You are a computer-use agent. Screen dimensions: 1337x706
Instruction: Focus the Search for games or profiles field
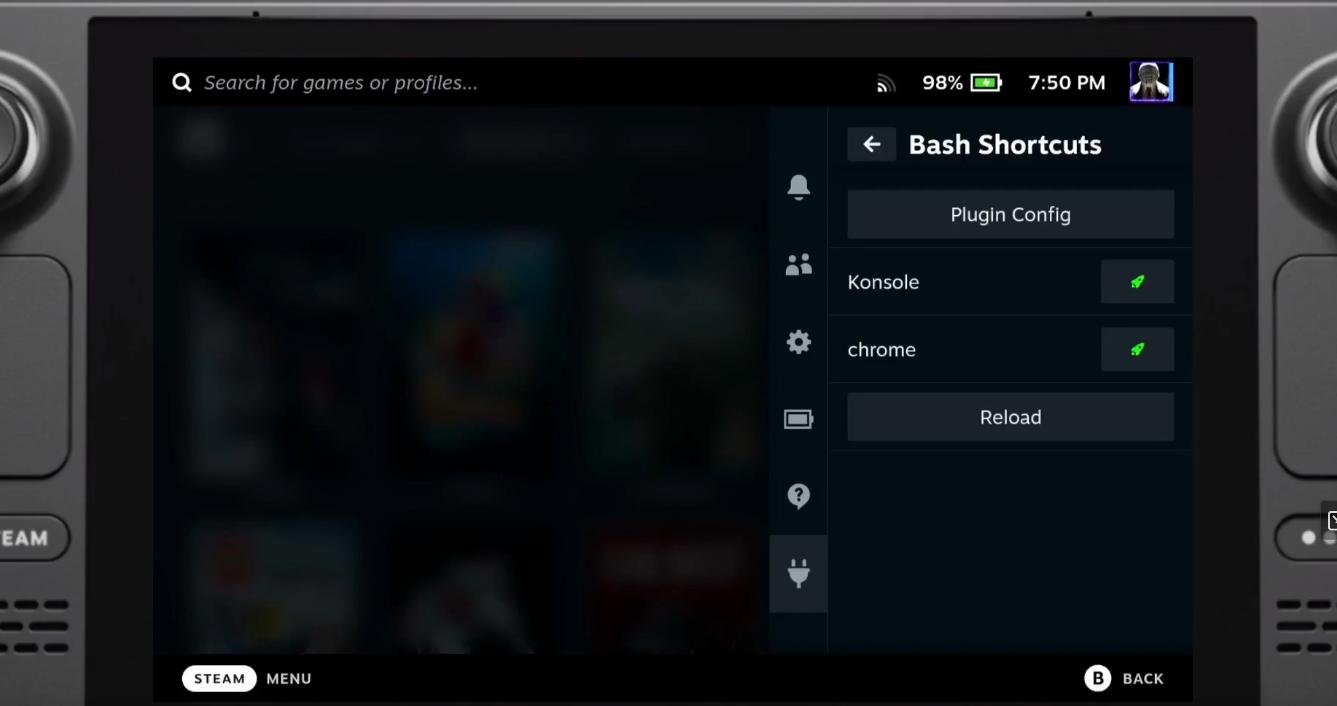pos(340,82)
